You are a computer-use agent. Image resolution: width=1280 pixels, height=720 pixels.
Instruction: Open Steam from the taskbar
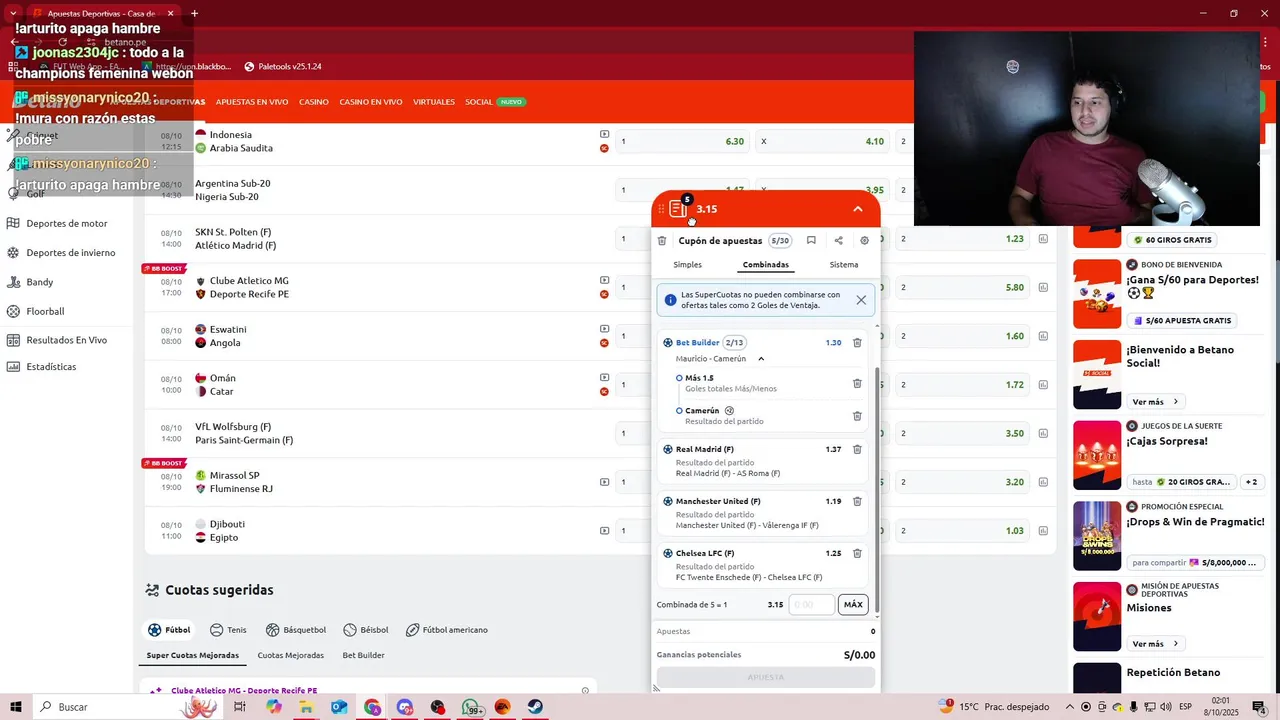pyautogui.click(x=535, y=707)
